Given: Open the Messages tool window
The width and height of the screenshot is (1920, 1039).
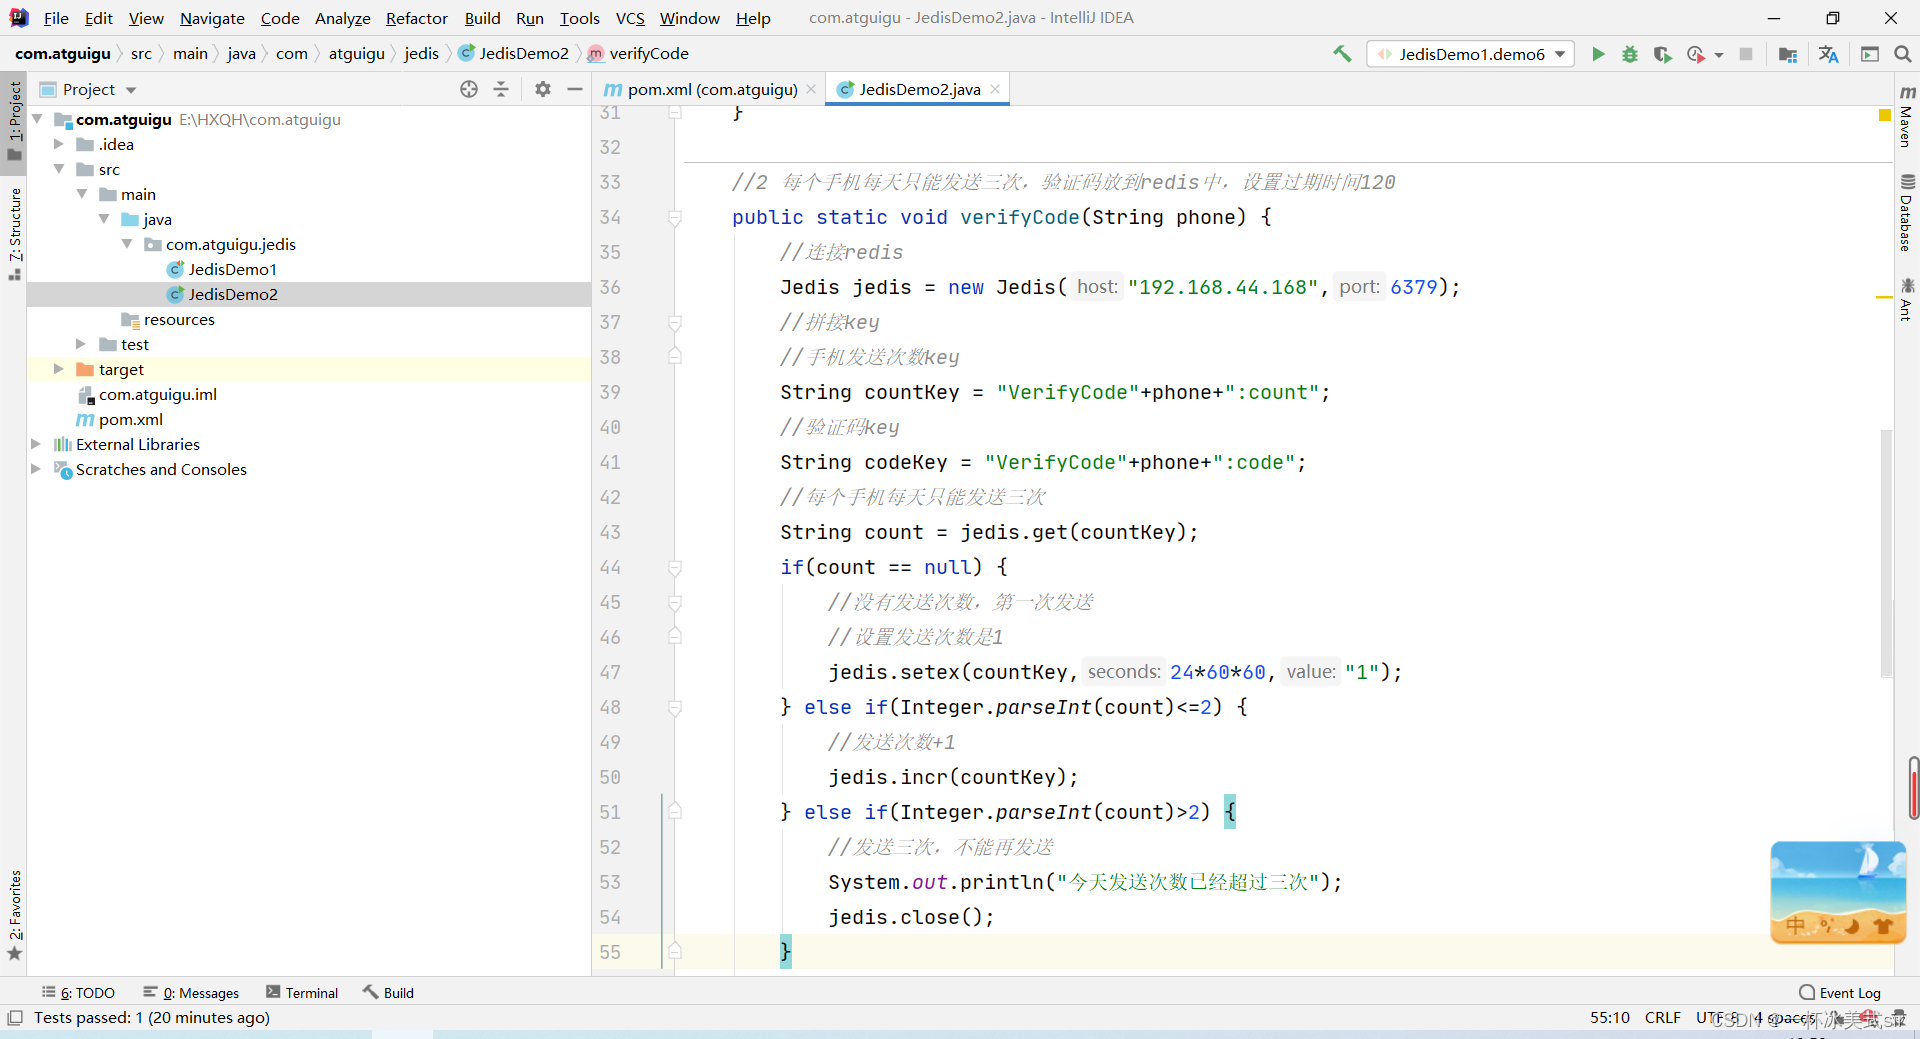Looking at the screenshot, I should (x=191, y=993).
